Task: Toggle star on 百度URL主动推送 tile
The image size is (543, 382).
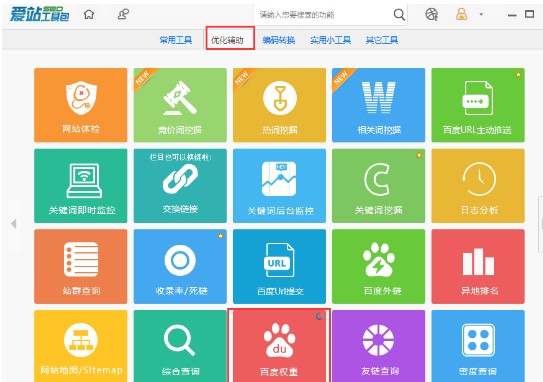Action: pyautogui.click(x=518, y=74)
